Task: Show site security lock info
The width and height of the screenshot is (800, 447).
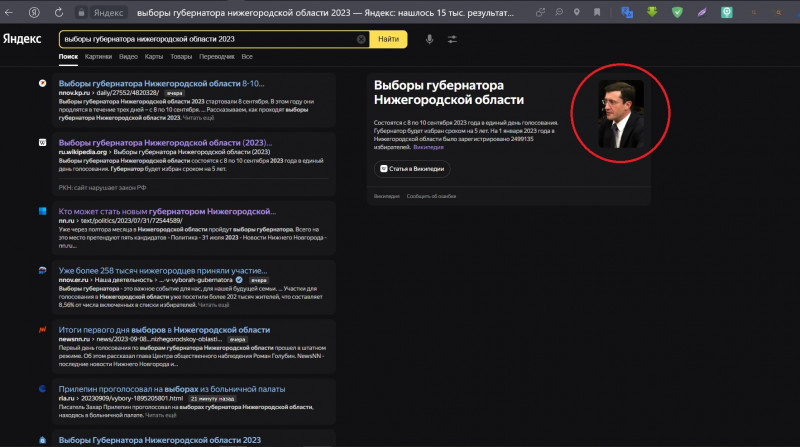Action: (81, 13)
